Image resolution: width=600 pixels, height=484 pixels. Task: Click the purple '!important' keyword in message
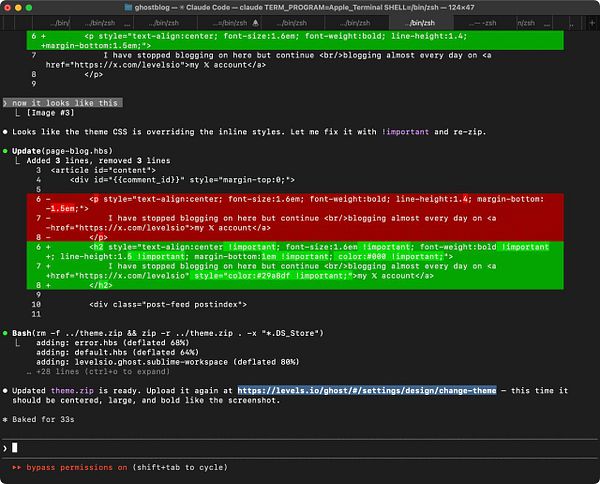(405, 132)
